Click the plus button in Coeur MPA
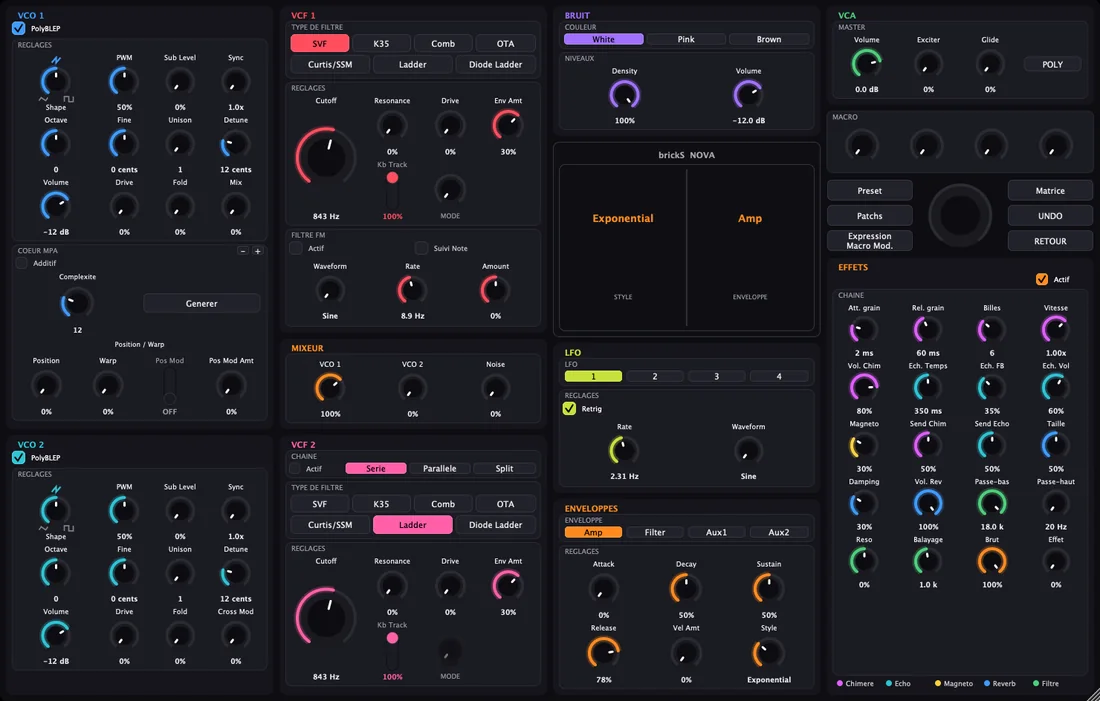This screenshot has width=1100, height=701. pos(257,251)
